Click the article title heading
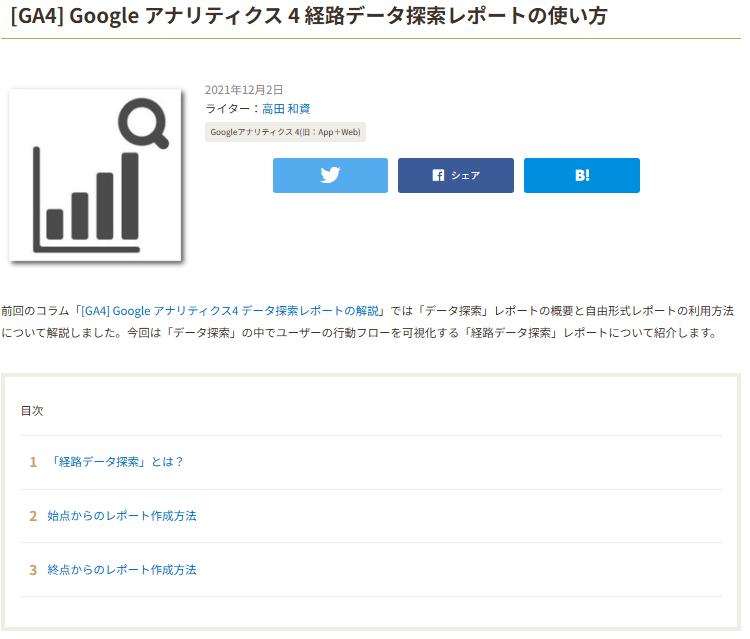Viewport: 750px width, 639px height. (x=308, y=16)
